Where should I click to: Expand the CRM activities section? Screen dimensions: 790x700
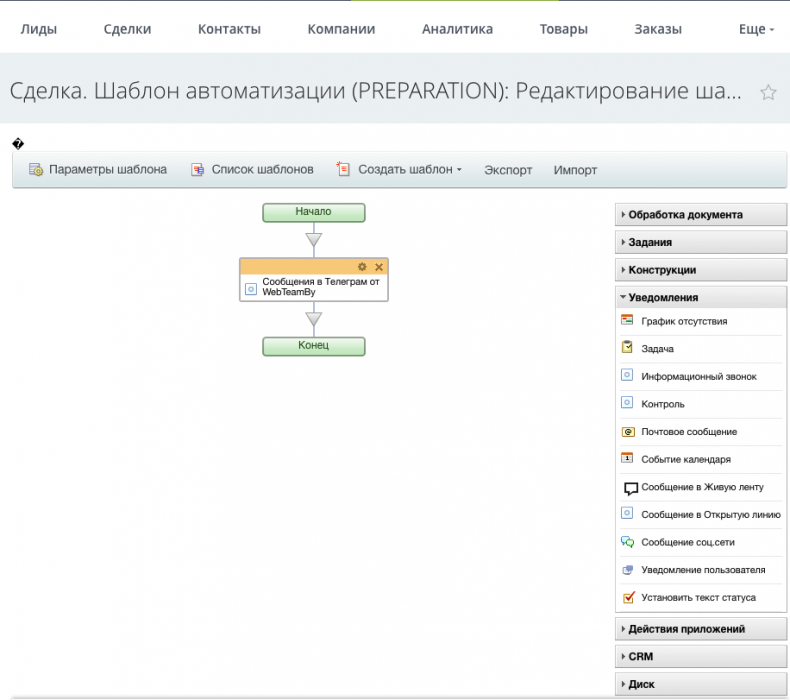(x=640, y=657)
